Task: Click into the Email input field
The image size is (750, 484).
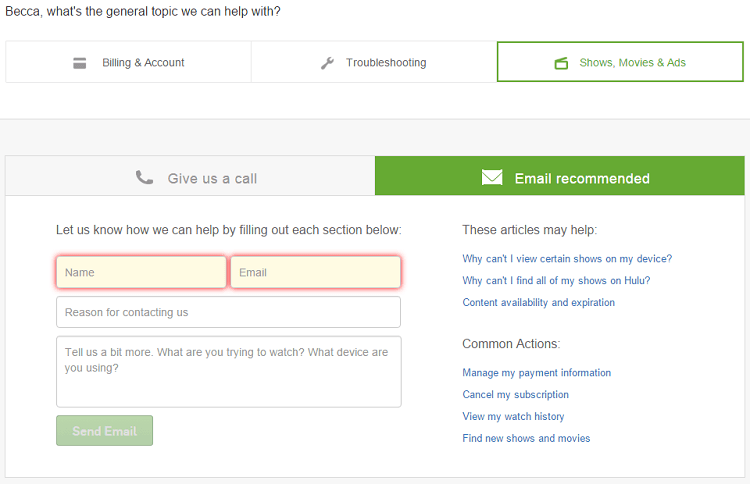Action: (316, 272)
